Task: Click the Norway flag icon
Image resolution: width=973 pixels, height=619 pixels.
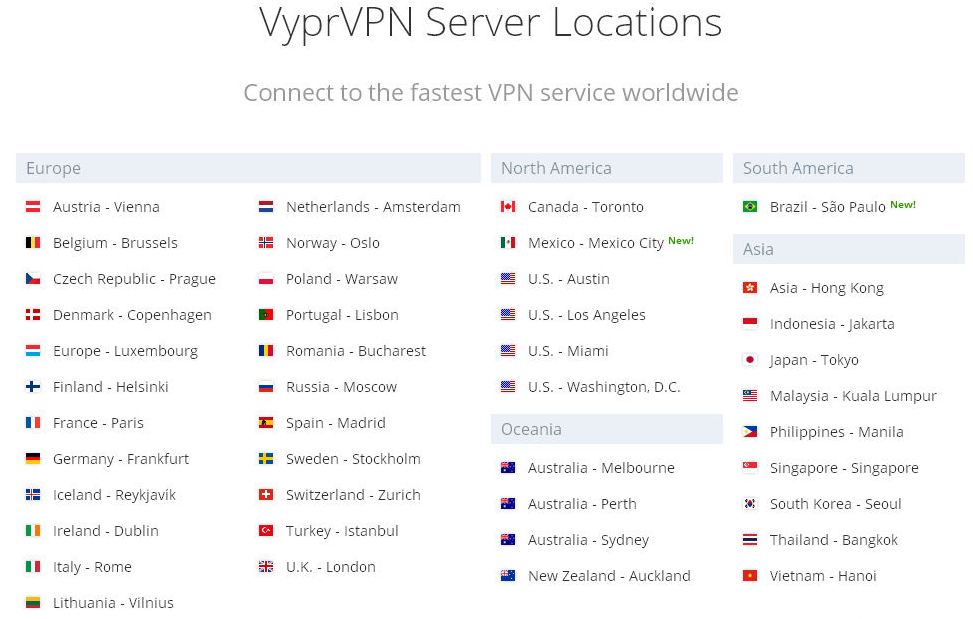Action: click(x=266, y=243)
